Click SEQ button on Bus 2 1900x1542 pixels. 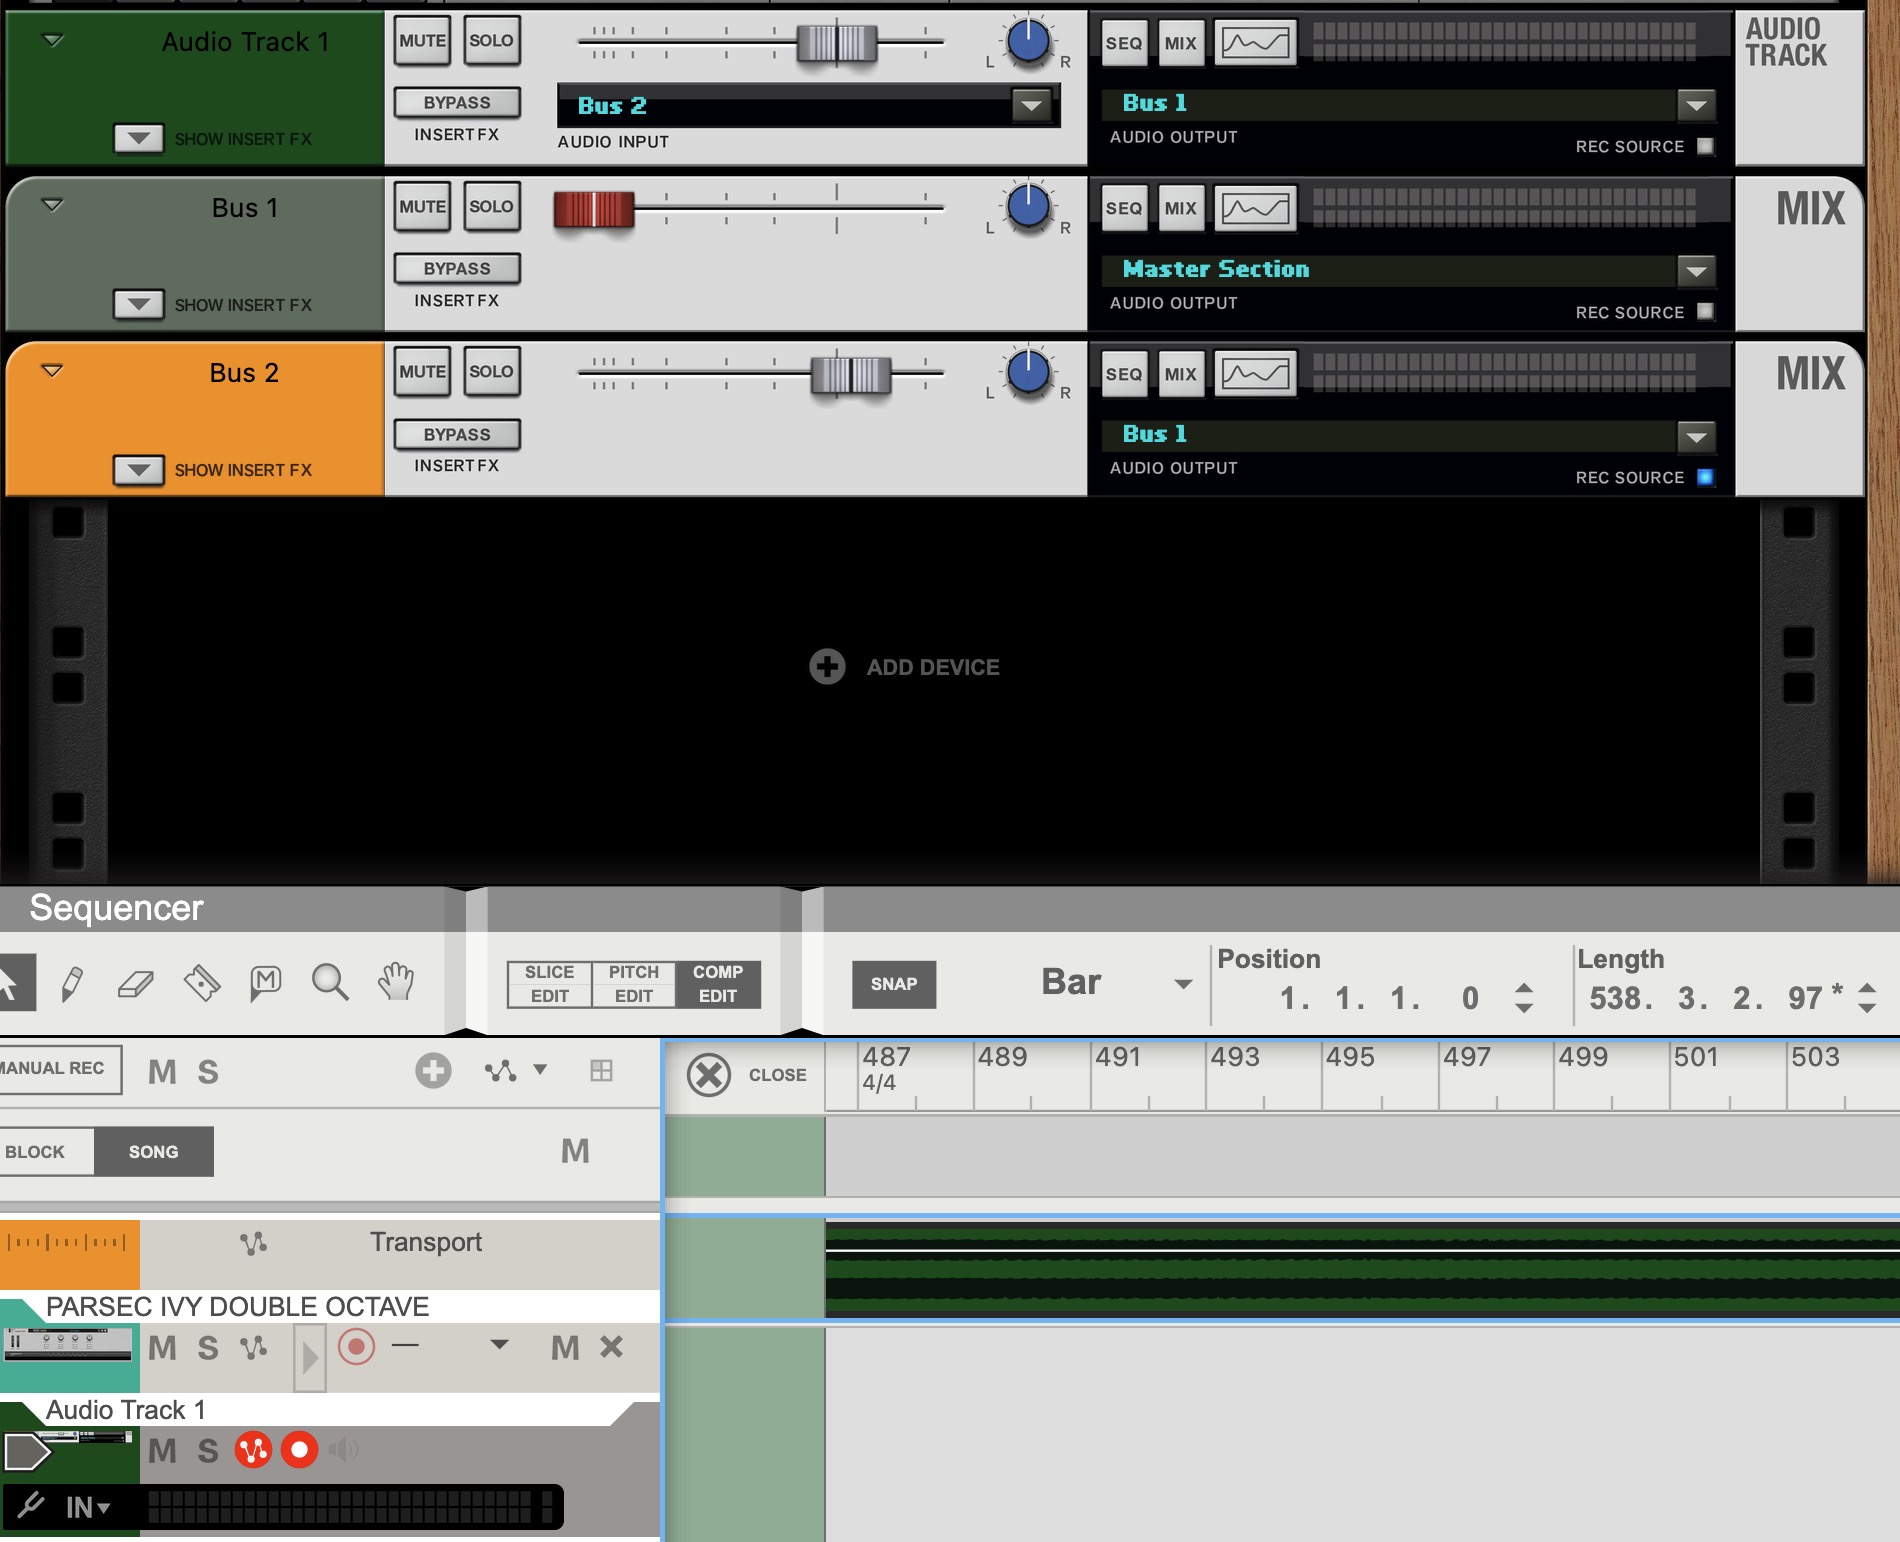(1124, 374)
